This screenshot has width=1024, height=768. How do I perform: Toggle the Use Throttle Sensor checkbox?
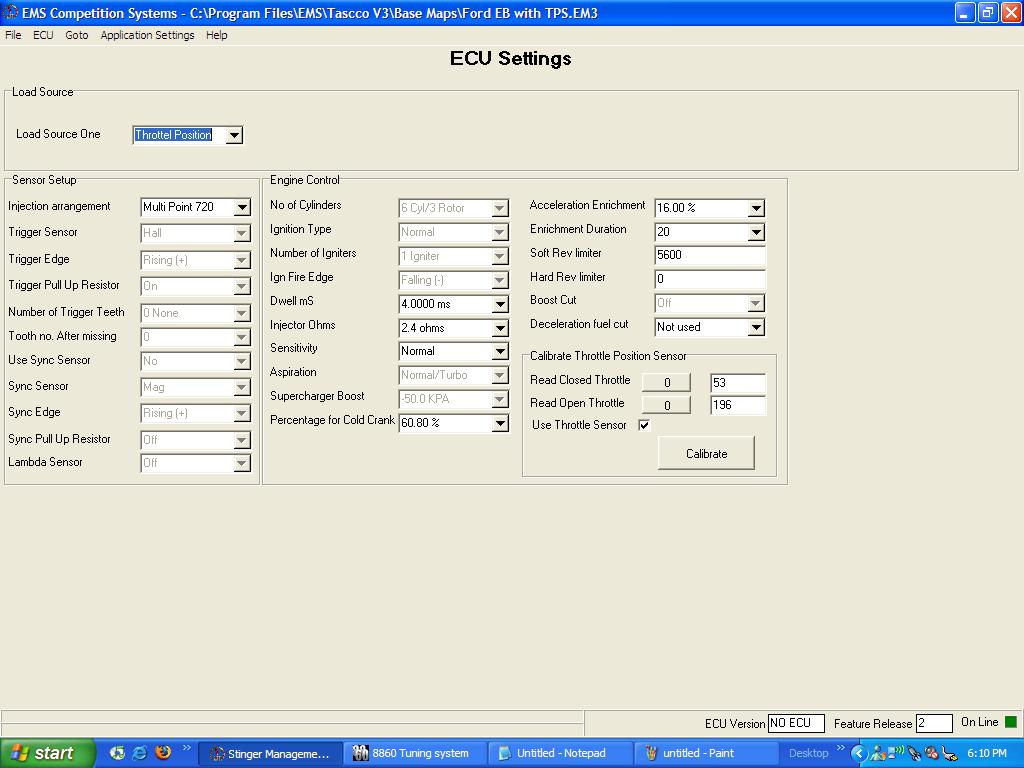tap(644, 425)
